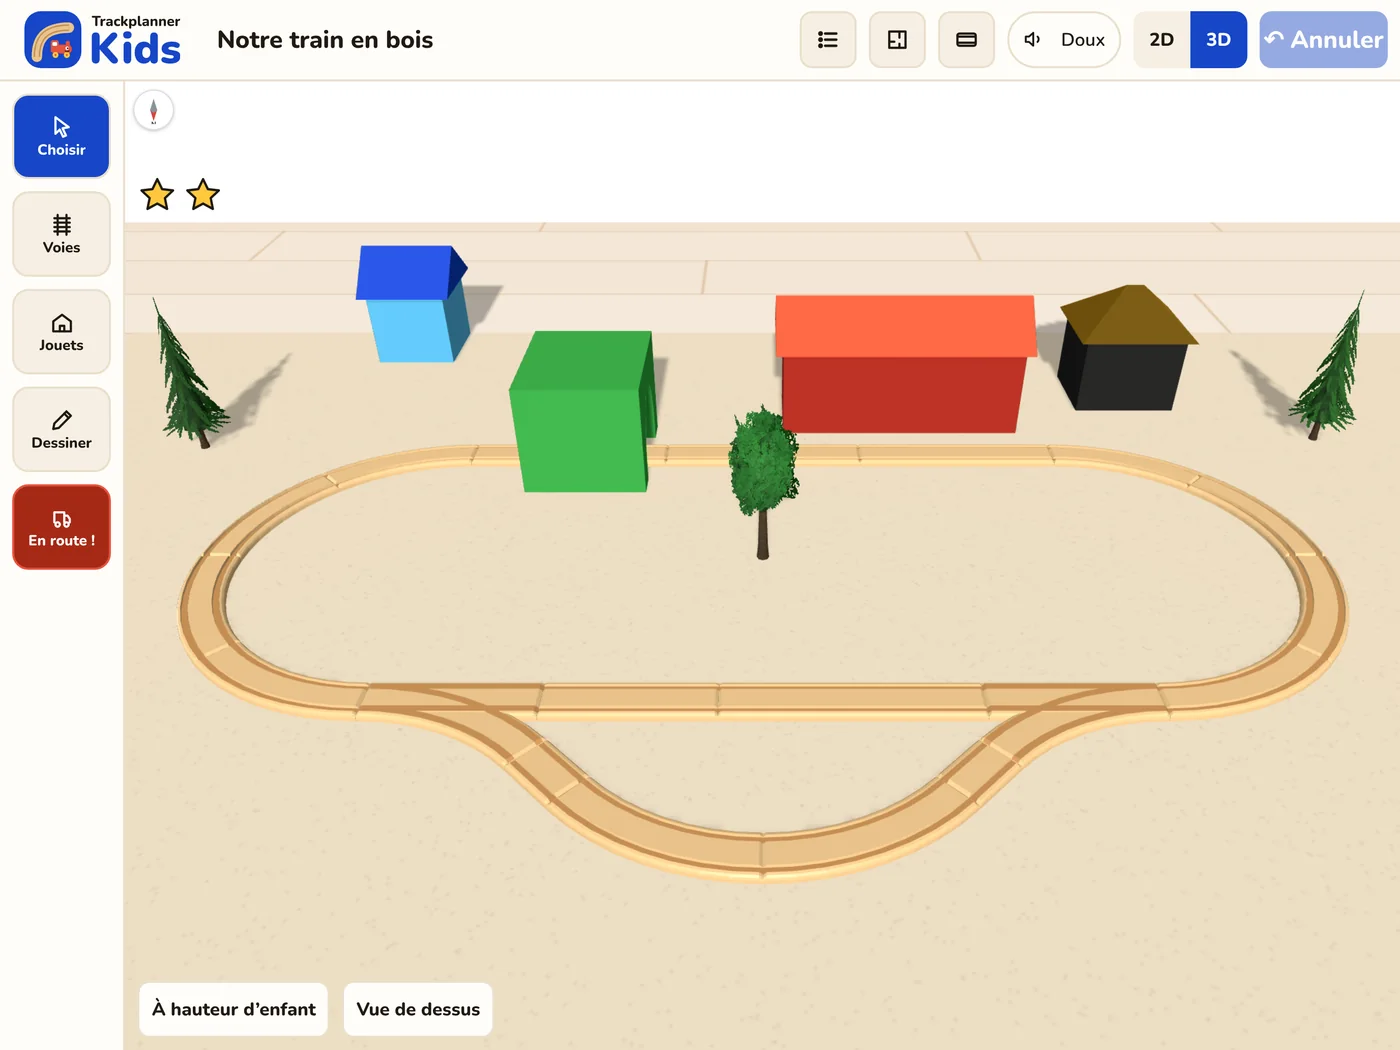This screenshot has width=1400, height=1050.
Task: Click the Trackplanner Kids logo
Action: click(x=103, y=40)
